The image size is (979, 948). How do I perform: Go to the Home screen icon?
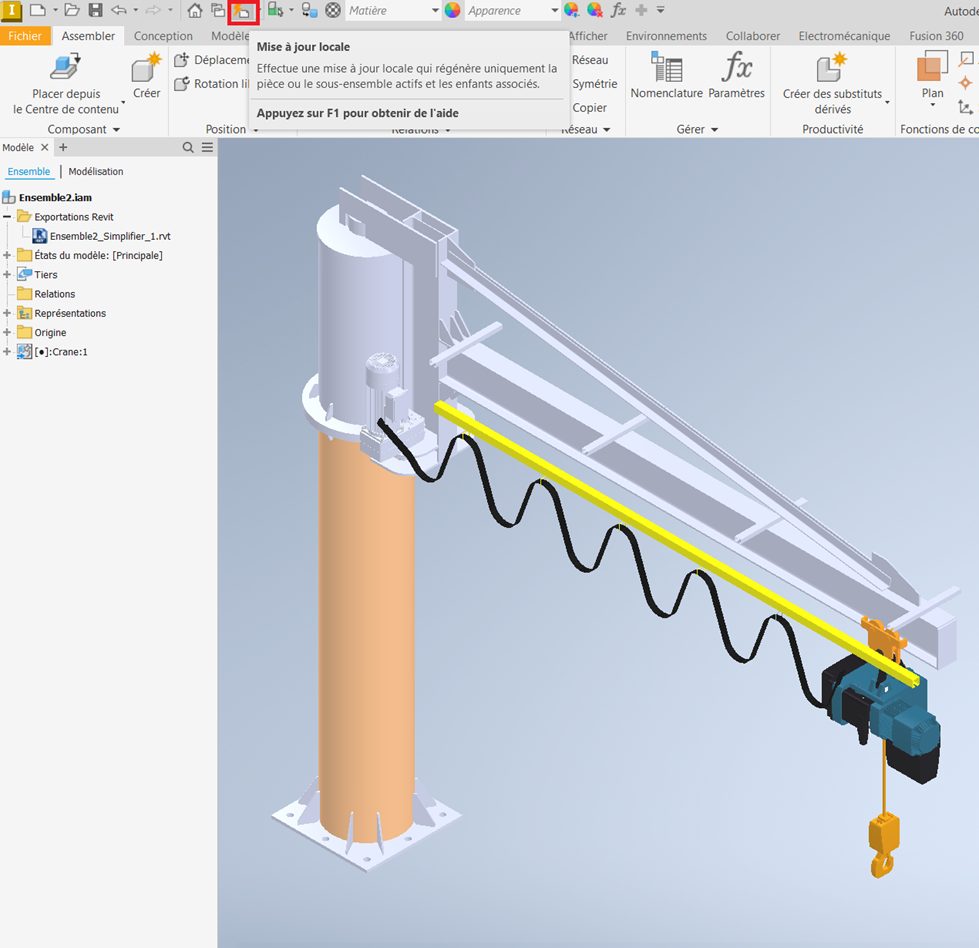coord(195,10)
